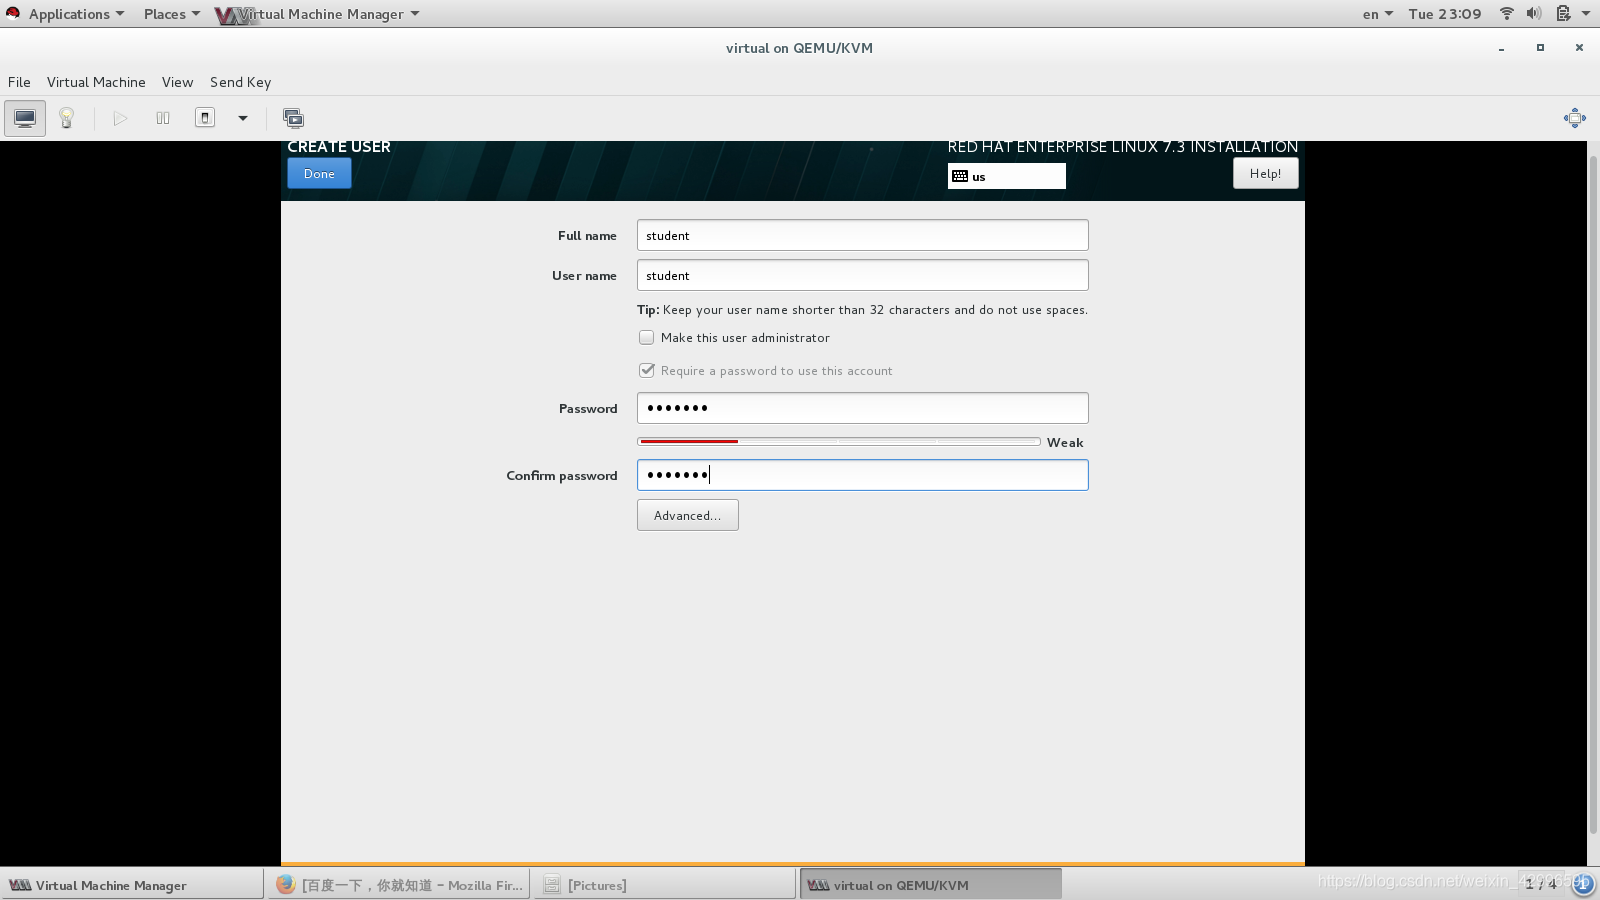This screenshot has height=900, width=1600.
Task: Click the battery status icon
Action: coord(1562,14)
